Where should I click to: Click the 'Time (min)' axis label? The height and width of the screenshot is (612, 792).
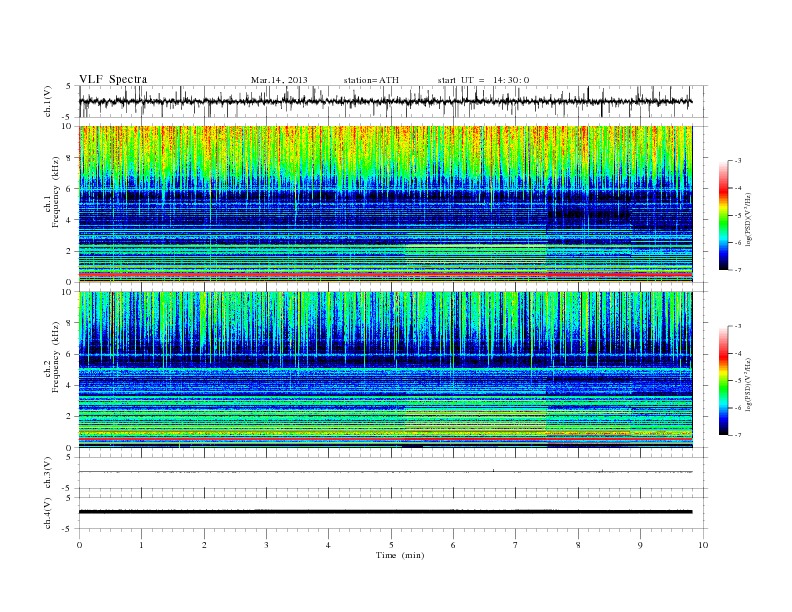(x=400, y=555)
